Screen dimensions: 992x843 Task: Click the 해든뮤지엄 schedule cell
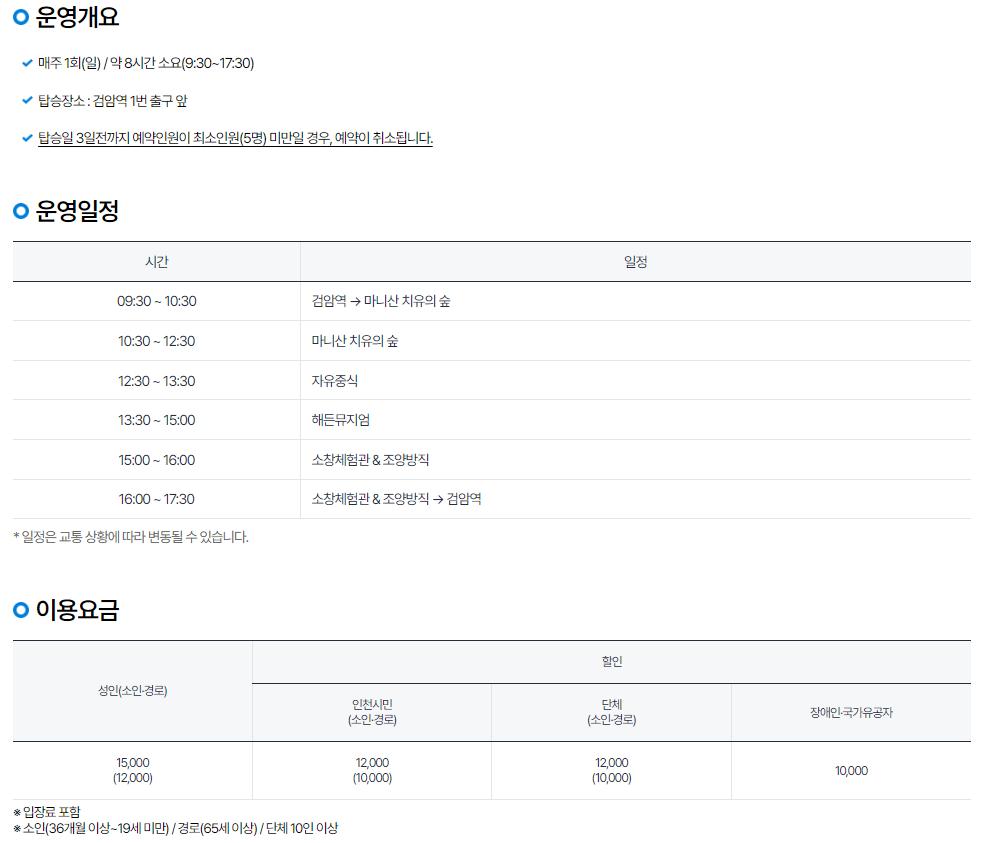click(636, 420)
